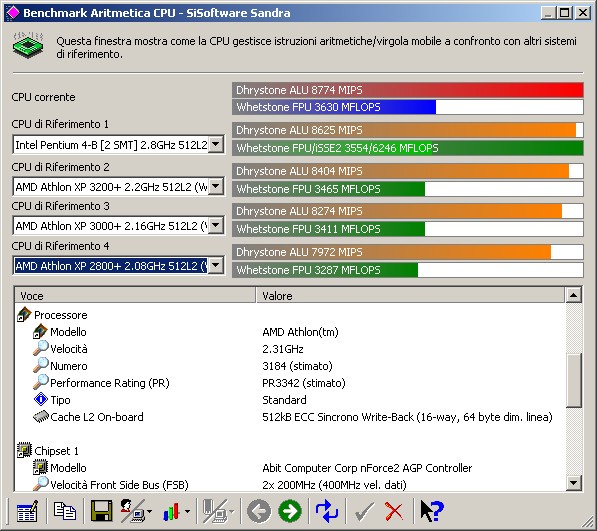Click the list scrollbar up arrow
Screen dimensions: 597x531
point(573,295)
